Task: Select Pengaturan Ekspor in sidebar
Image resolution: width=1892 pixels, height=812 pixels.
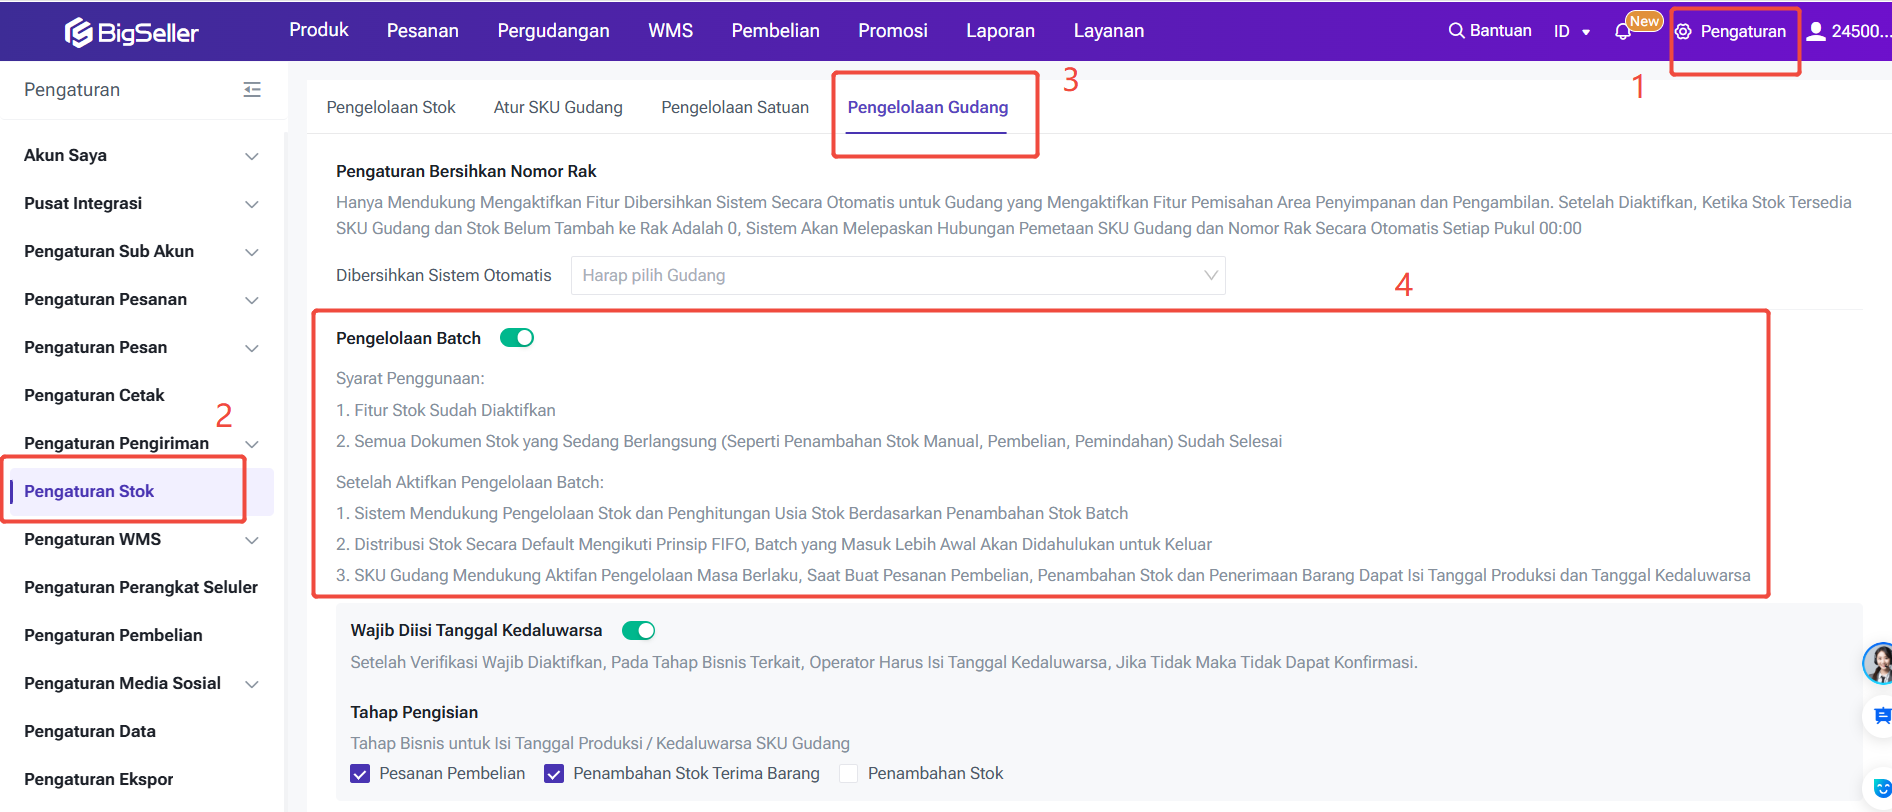Action: click(x=98, y=780)
